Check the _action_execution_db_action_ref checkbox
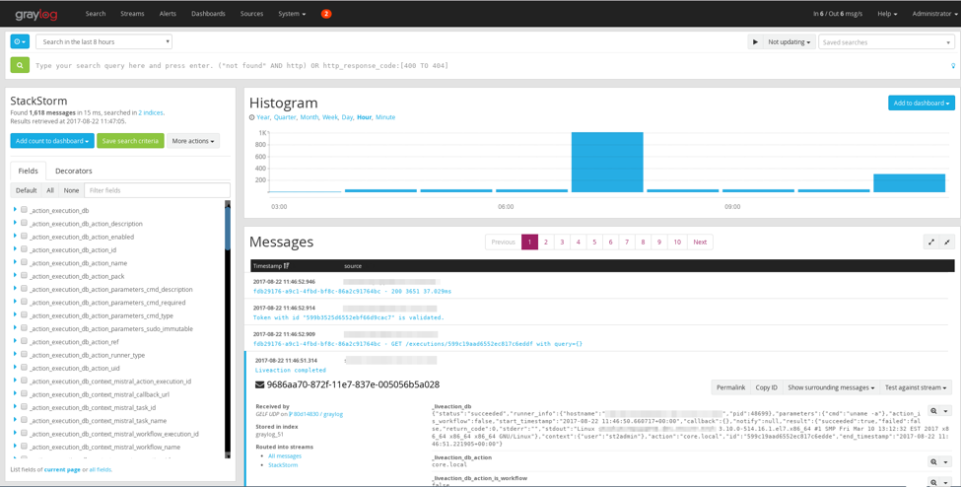The image size is (961, 487). pos(24,341)
